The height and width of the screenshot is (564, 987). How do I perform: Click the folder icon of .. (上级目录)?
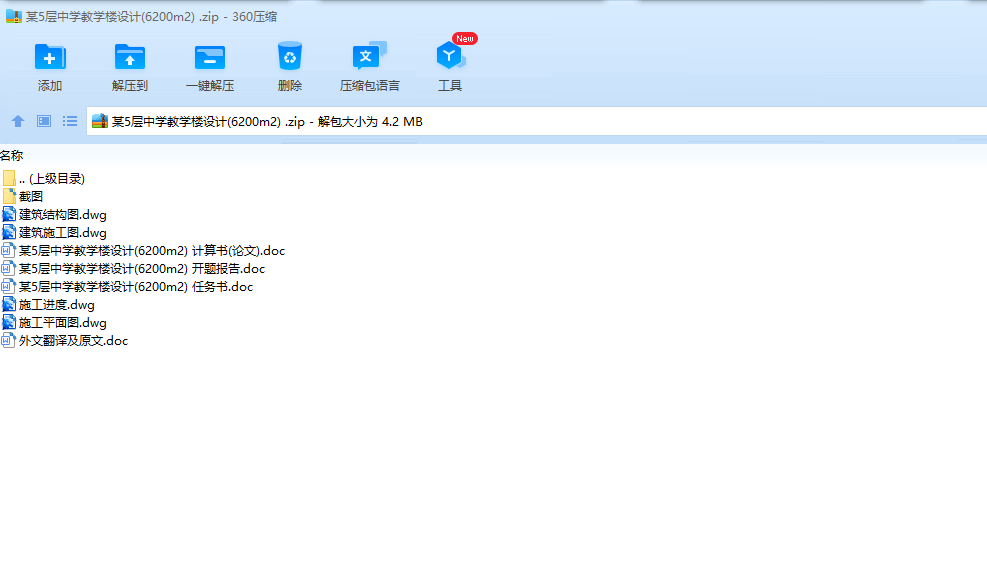(9, 178)
